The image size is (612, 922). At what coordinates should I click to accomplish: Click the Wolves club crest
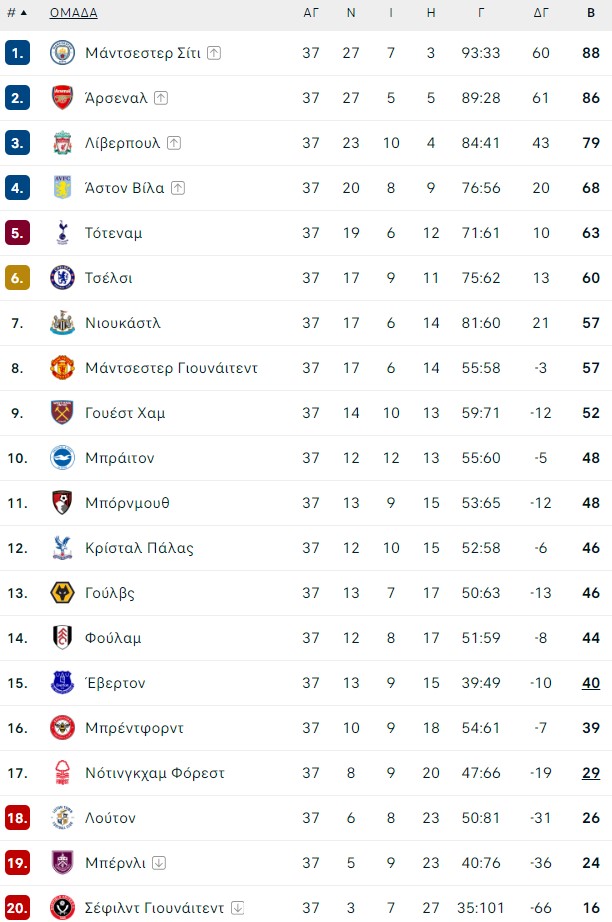click(x=62, y=593)
